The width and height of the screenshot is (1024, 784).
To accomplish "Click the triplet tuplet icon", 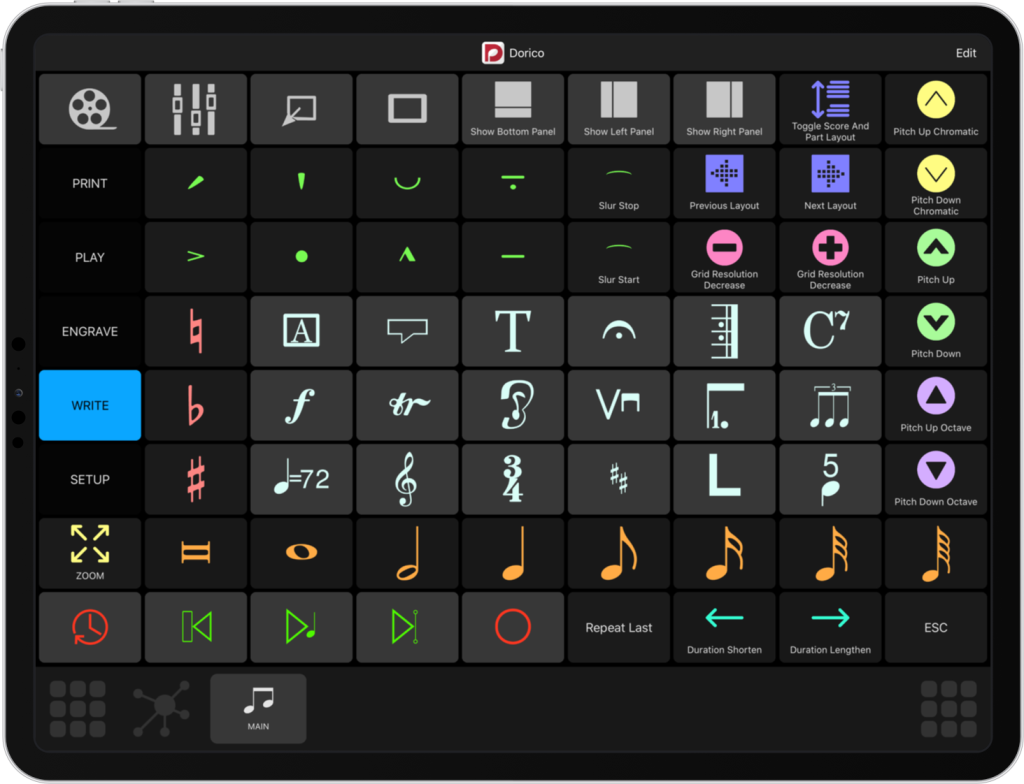I will 830,405.
